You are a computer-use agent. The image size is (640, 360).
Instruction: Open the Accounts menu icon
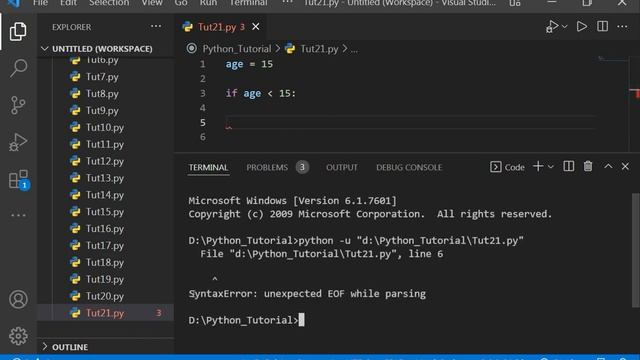click(x=18, y=299)
